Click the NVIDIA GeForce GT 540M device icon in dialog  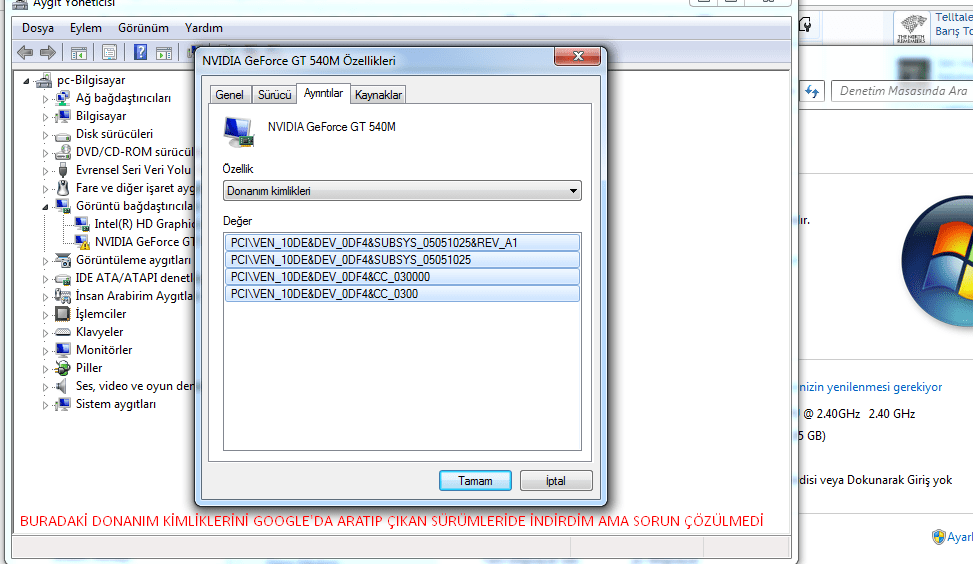pos(239,132)
